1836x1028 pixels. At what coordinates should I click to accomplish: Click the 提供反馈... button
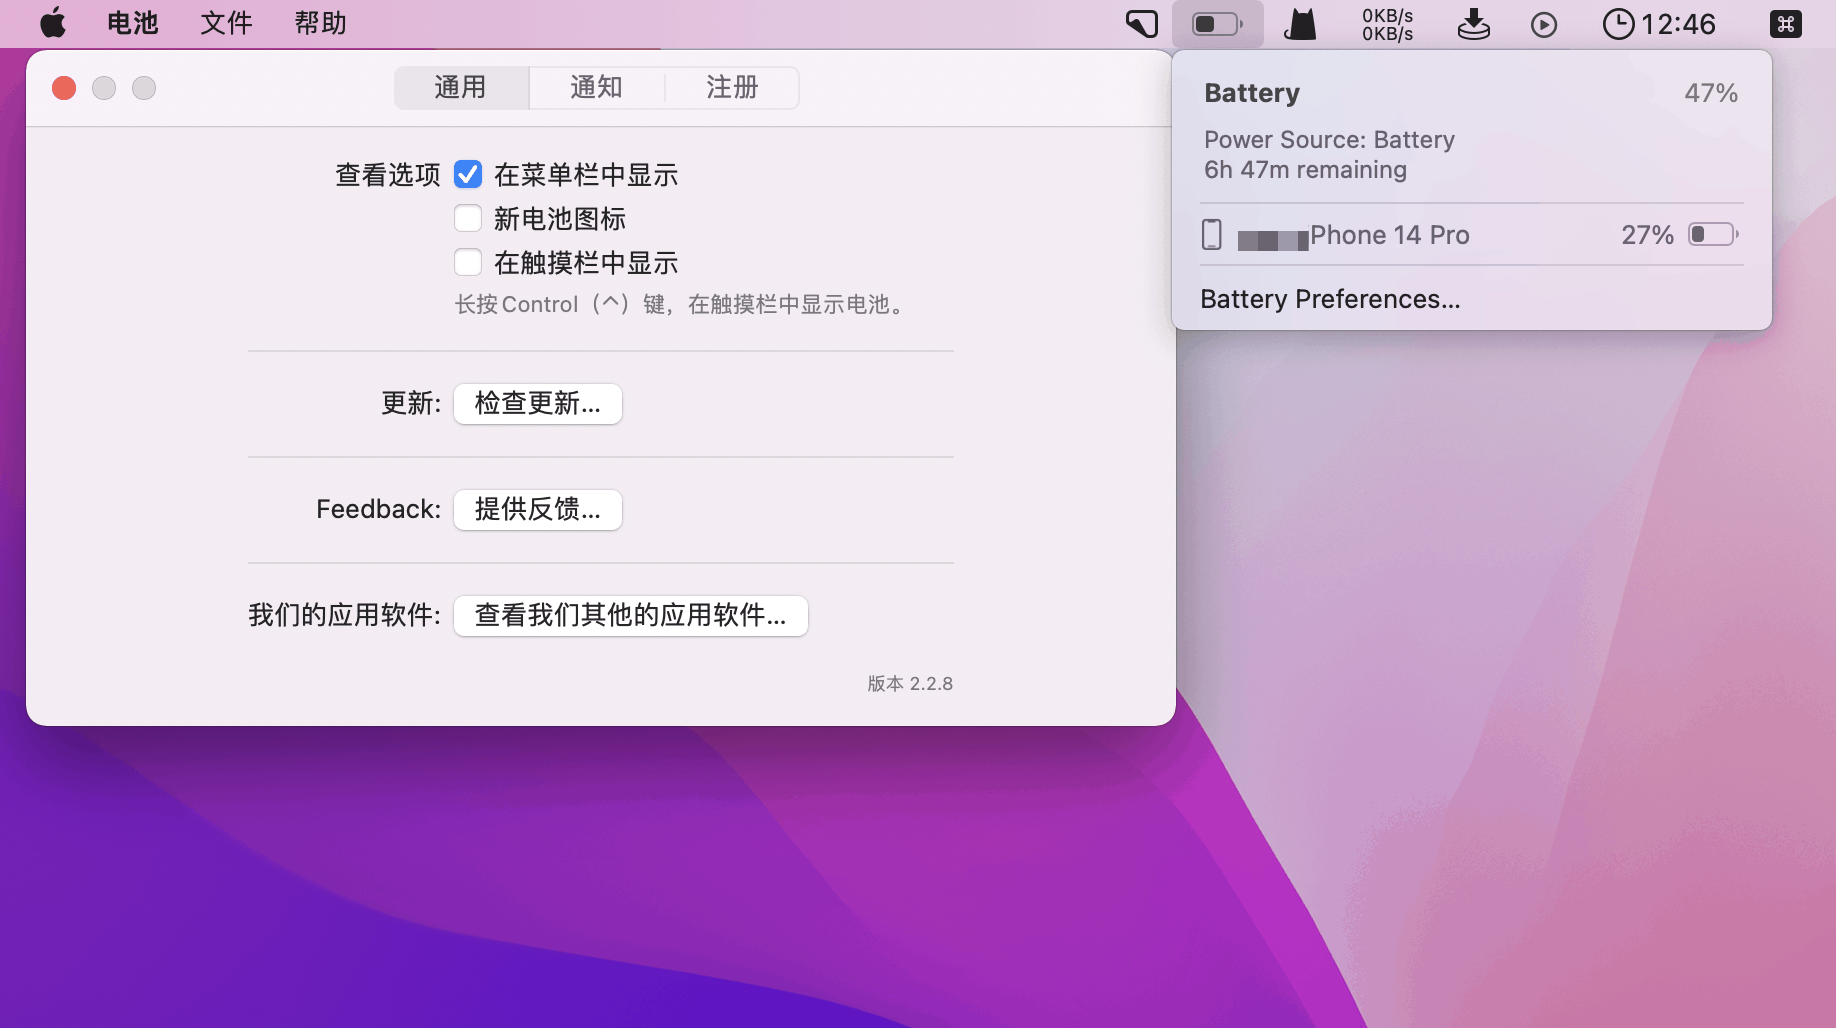(538, 510)
